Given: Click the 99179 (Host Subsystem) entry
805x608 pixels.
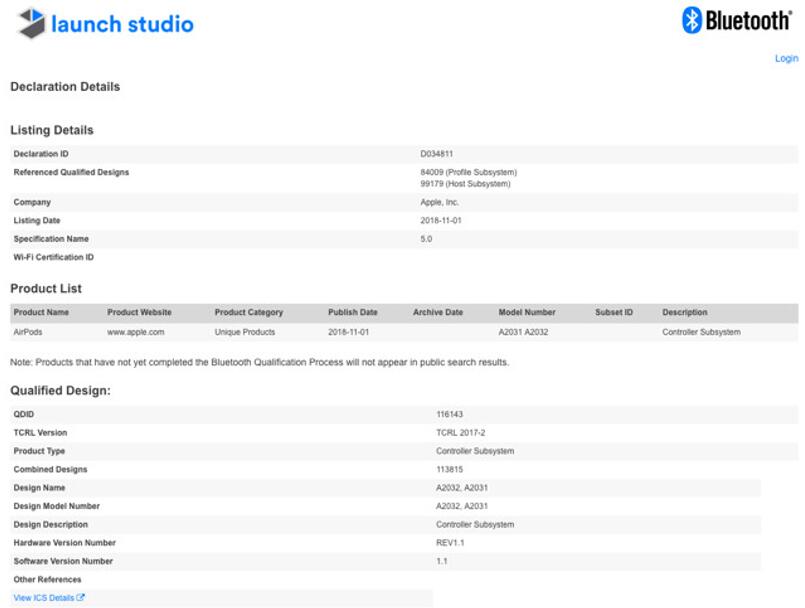Looking at the screenshot, I should pos(465,184).
